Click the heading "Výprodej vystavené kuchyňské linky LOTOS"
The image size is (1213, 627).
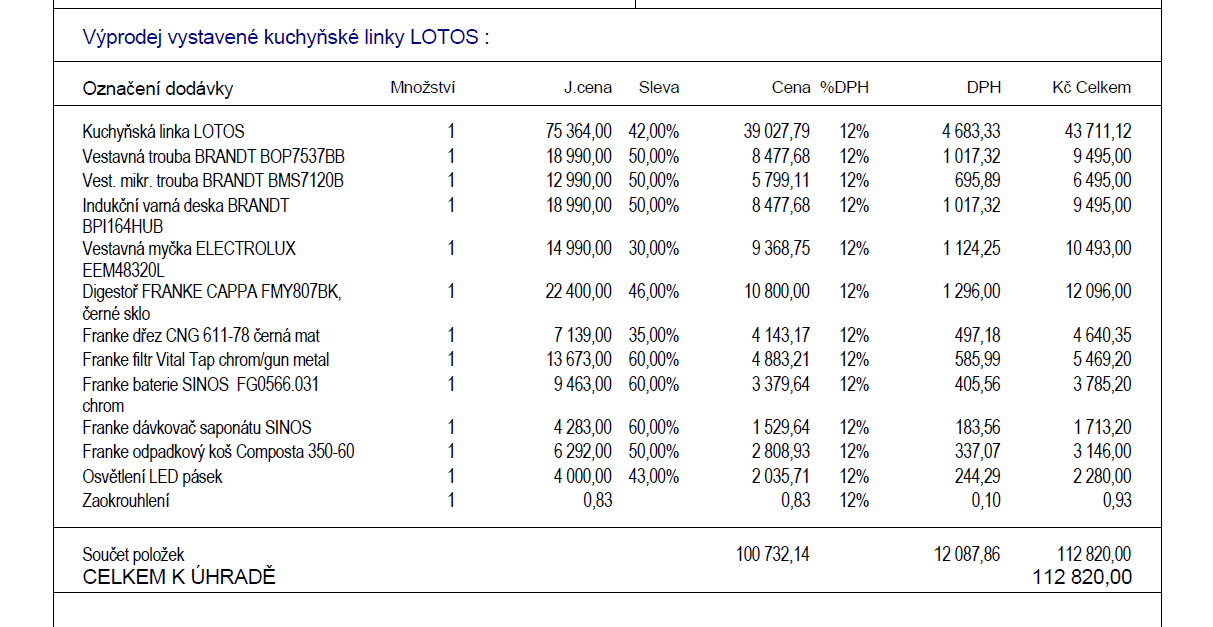[286, 39]
